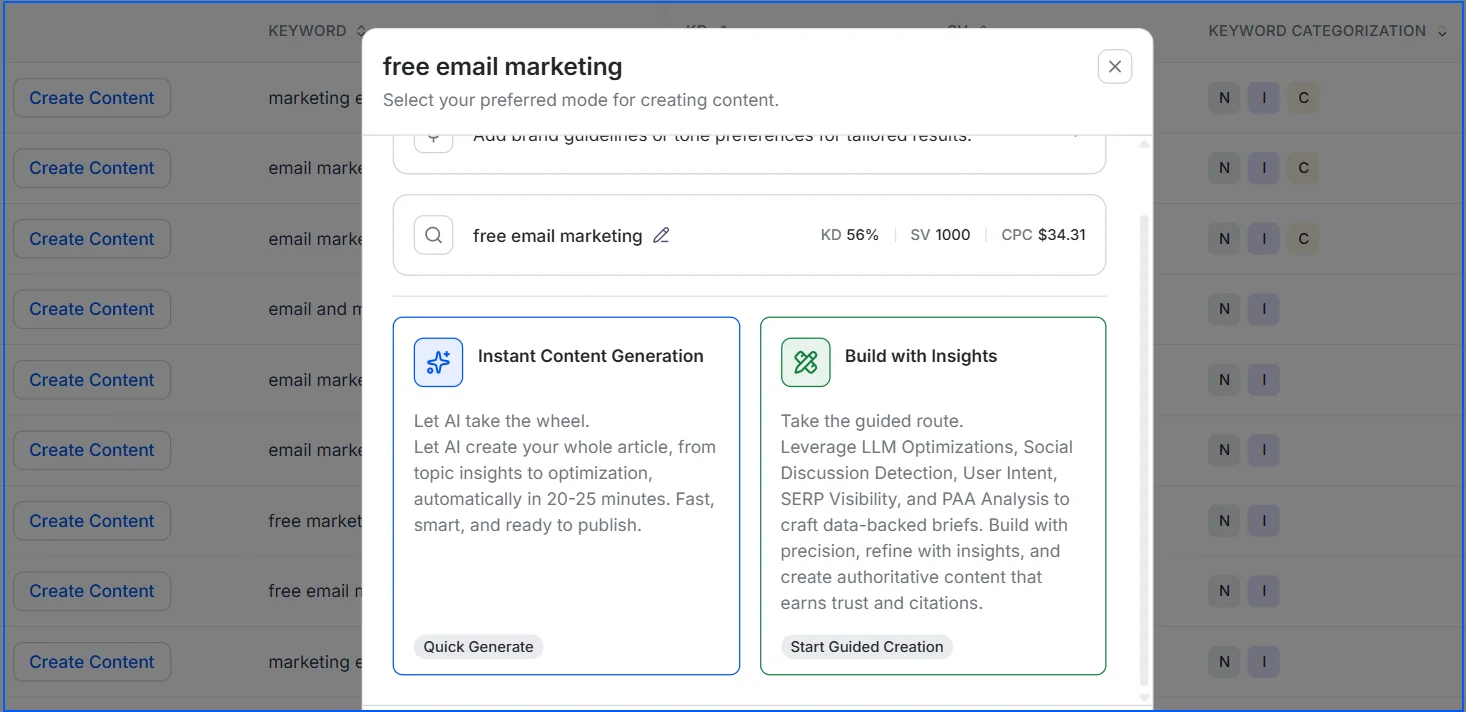Click the N badge in 'email and m' row
Image resolution: width=1466 pixels, height=712 pixels.
[x=1224, y=309]
